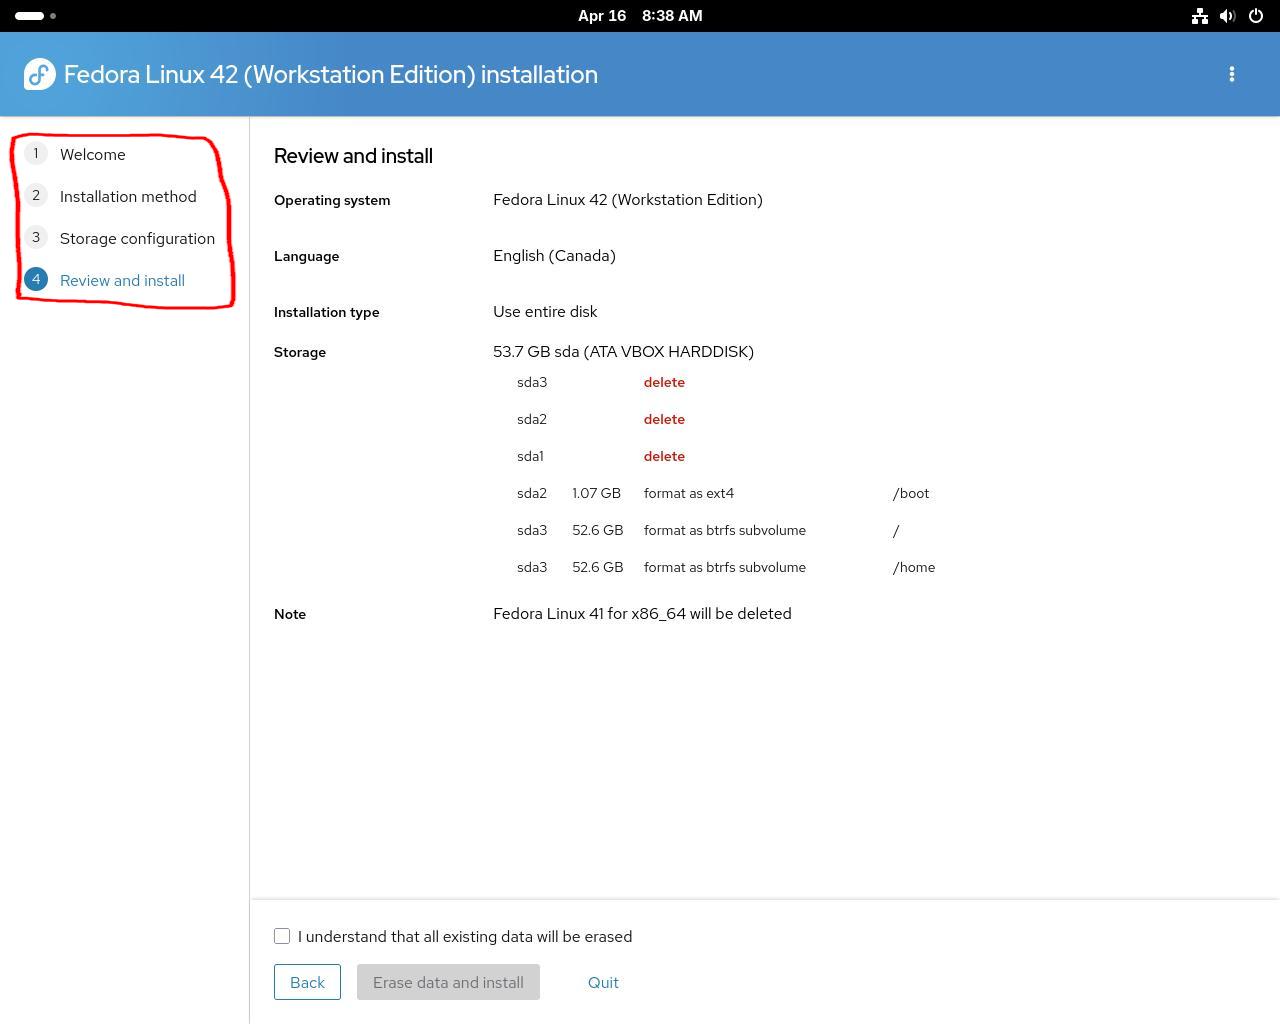1280x1024 pixels.
Task: Click the 'Installation type' label
Action: tap(326, 312)
